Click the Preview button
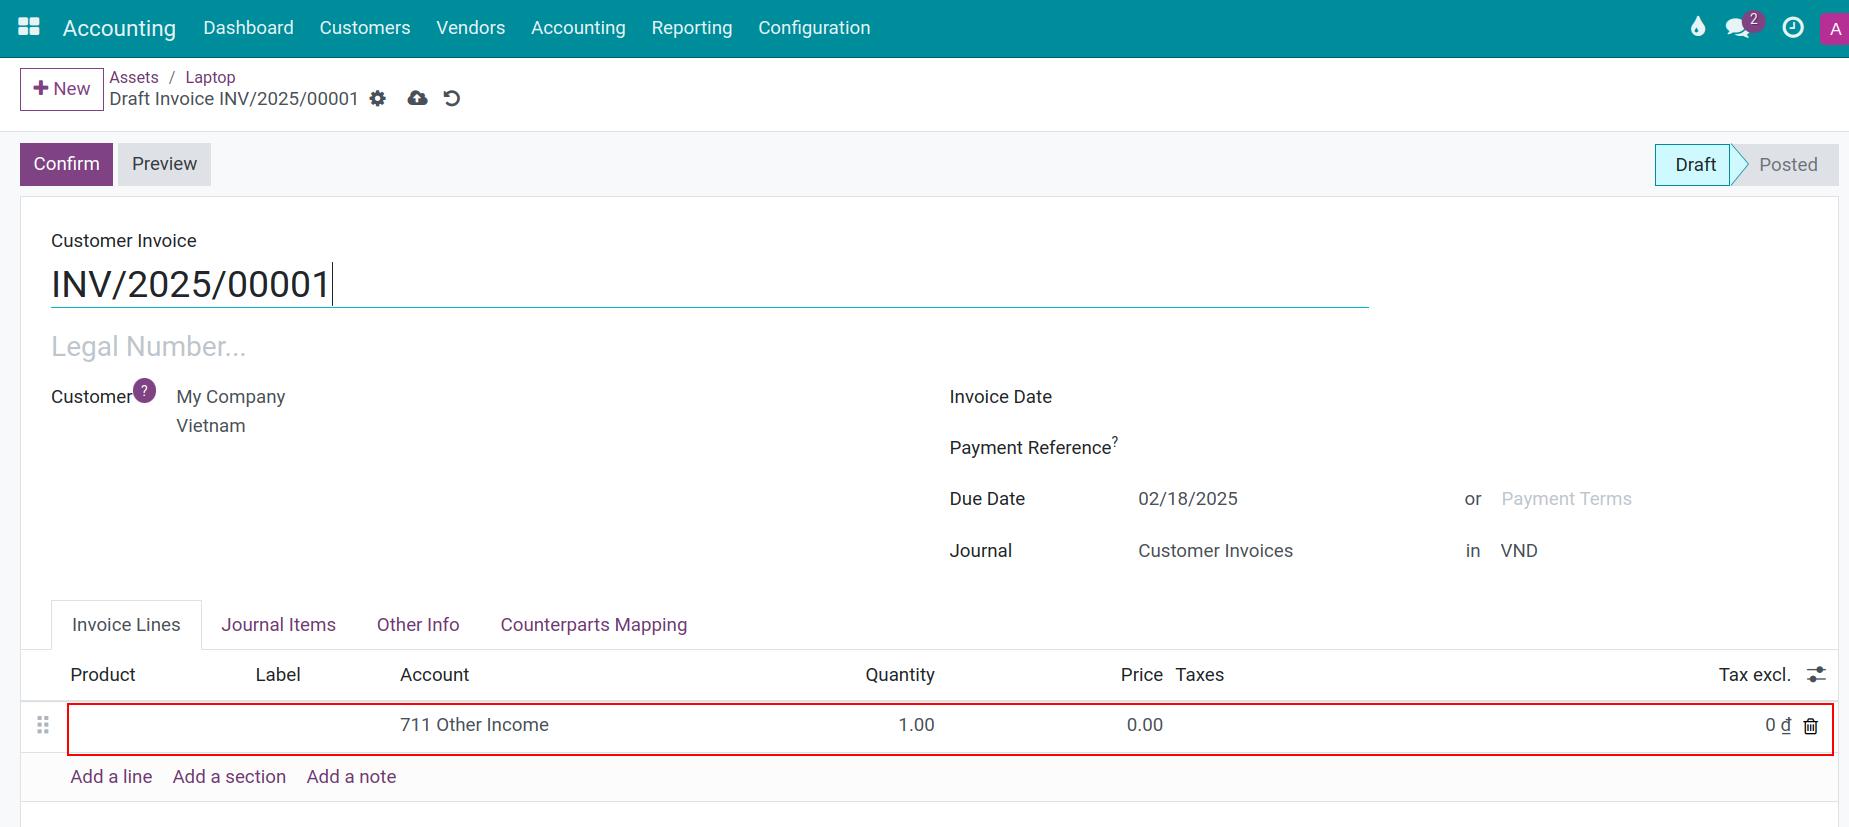 (164, 164)
